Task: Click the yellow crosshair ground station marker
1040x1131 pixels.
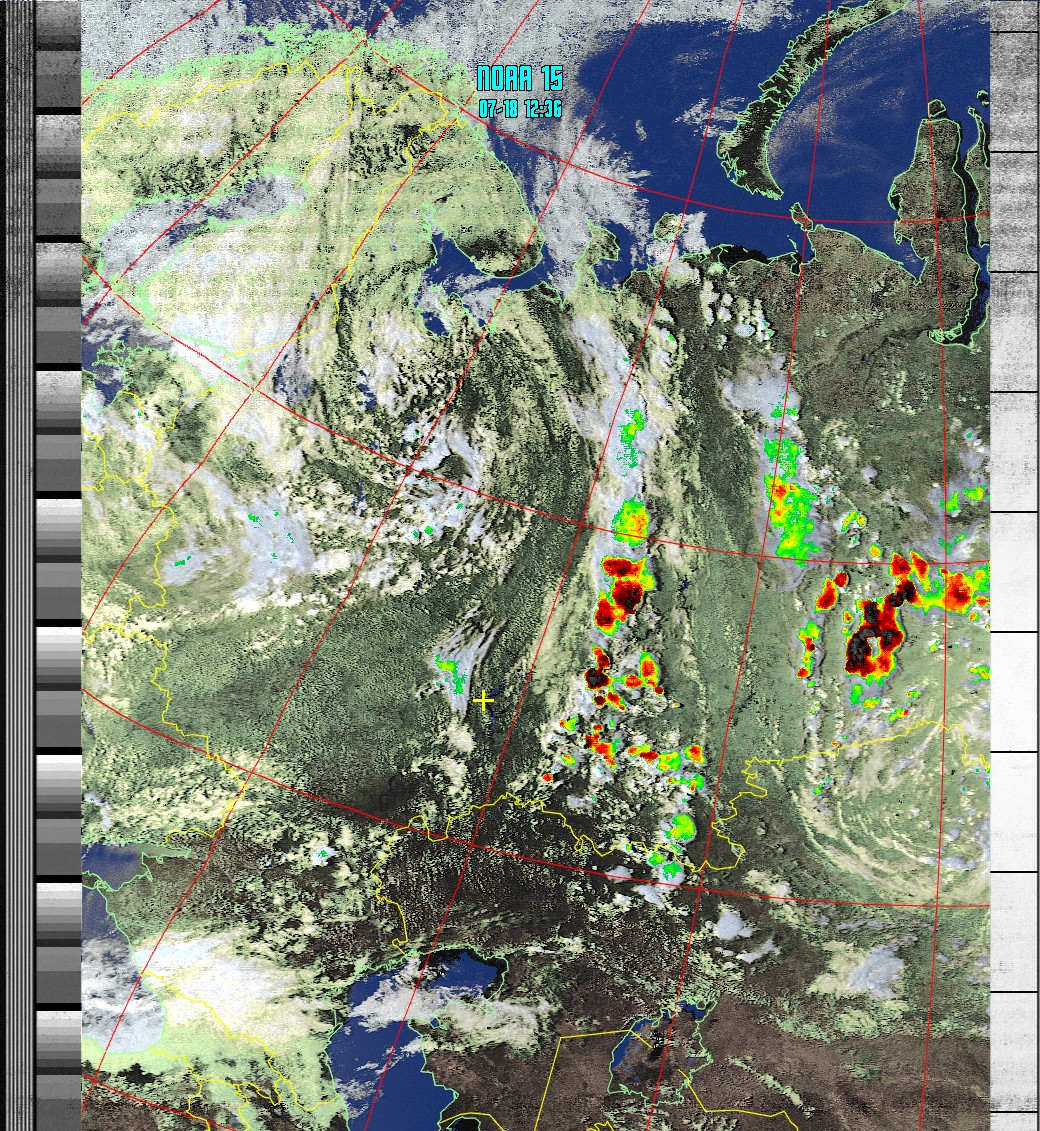Action: (484, 701)
